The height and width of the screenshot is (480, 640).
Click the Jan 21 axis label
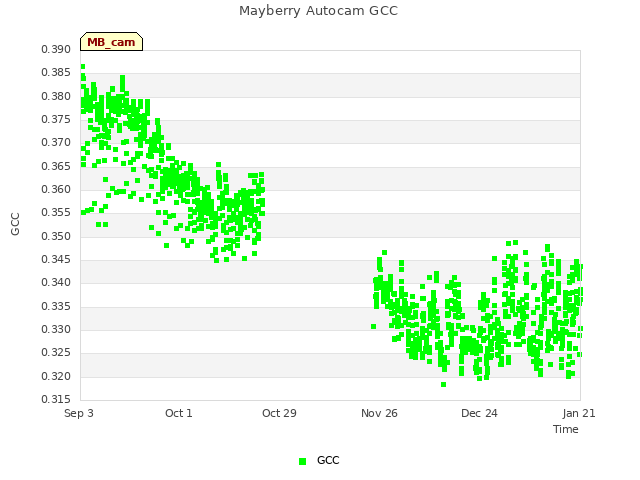[579, 413]
